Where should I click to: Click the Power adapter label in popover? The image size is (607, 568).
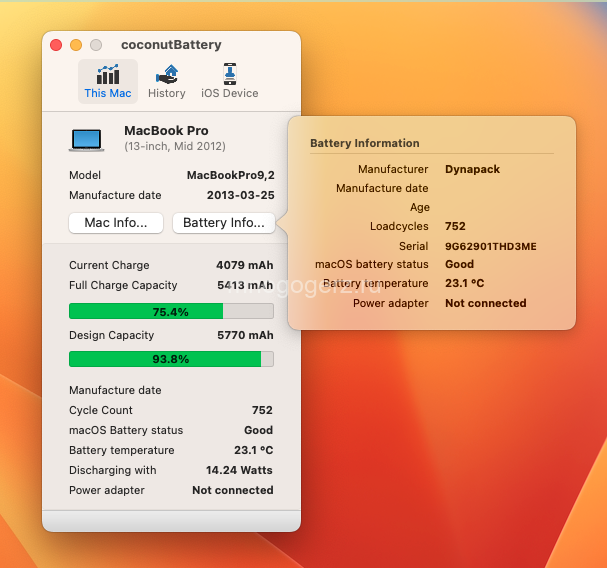tap(391, 303)
